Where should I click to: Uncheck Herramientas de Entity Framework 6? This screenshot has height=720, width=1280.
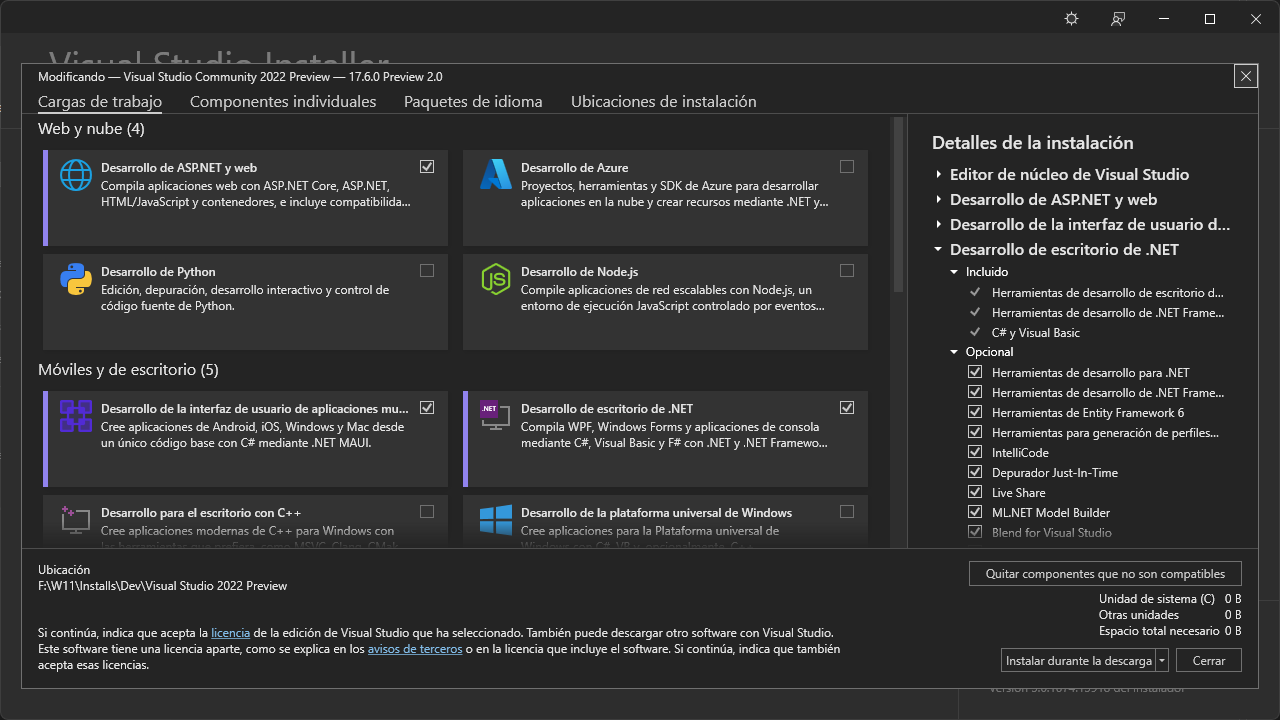pos(975,412)
